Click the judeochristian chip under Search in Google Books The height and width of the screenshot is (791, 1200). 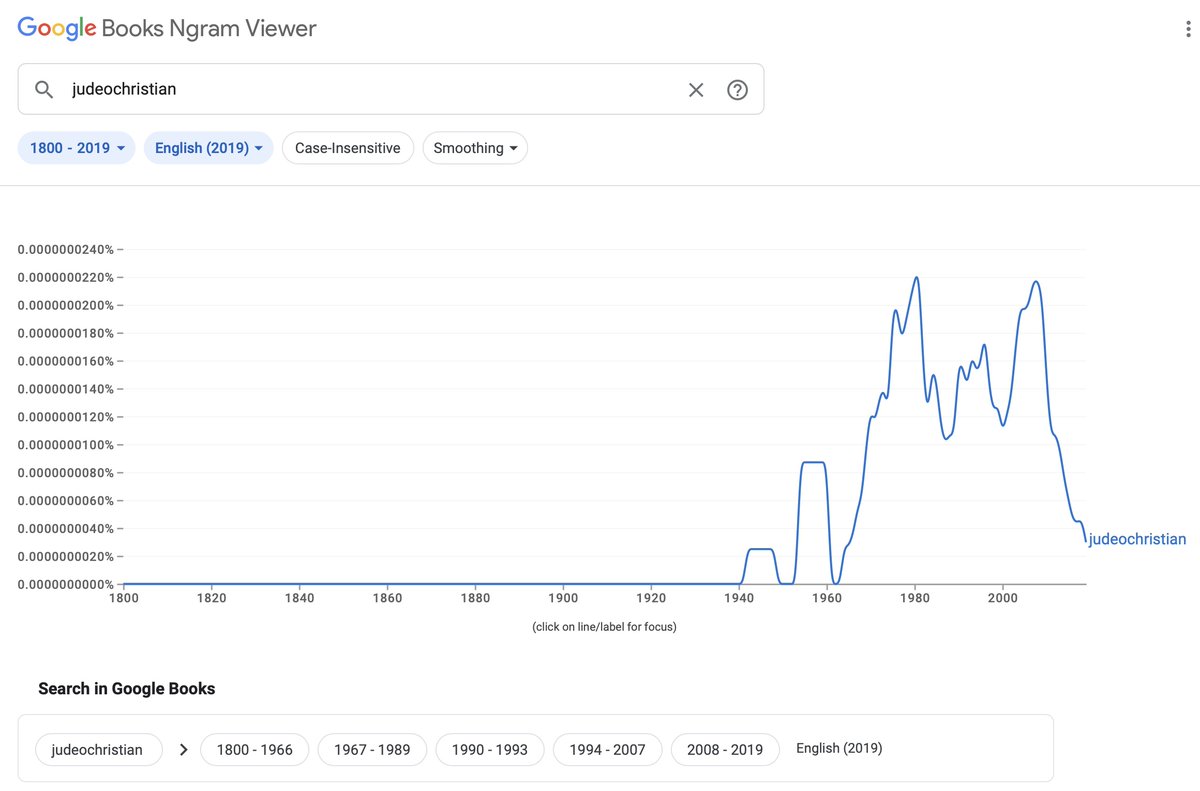pyautogui.click(x=98, y=749)
